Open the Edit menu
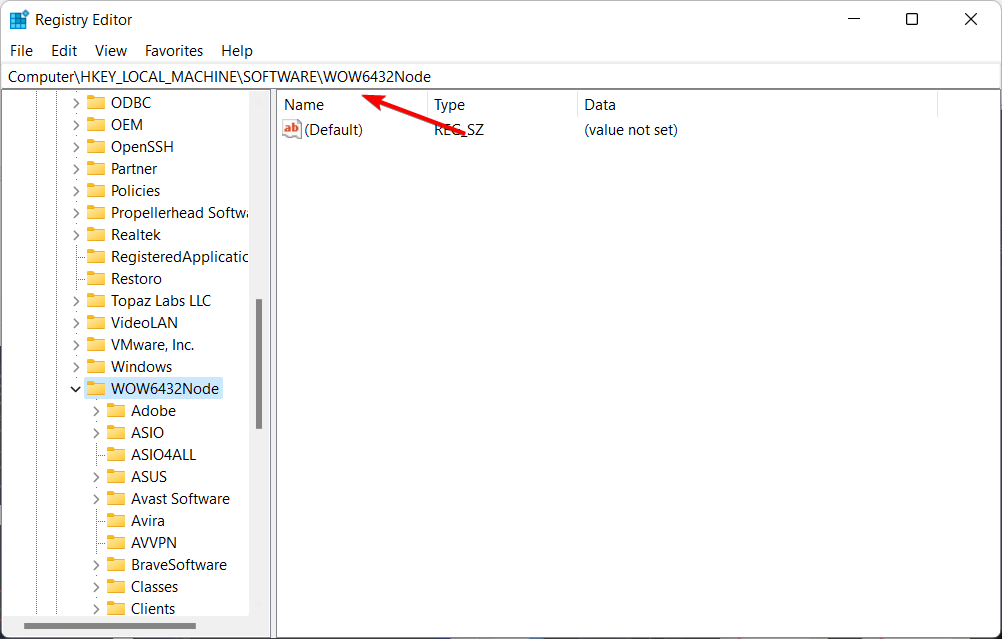This screenshot has width=1002, height=639. point(64,50)
